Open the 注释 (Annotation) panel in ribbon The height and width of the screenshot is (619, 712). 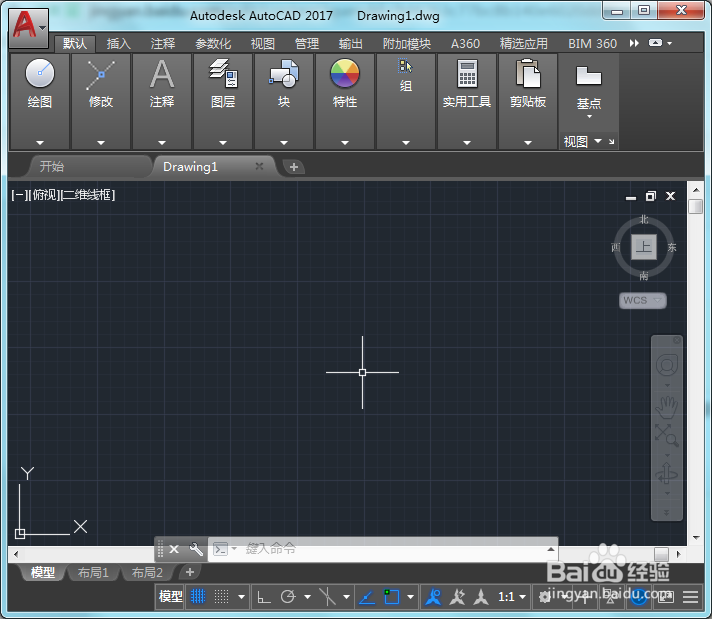click(162, 84)
